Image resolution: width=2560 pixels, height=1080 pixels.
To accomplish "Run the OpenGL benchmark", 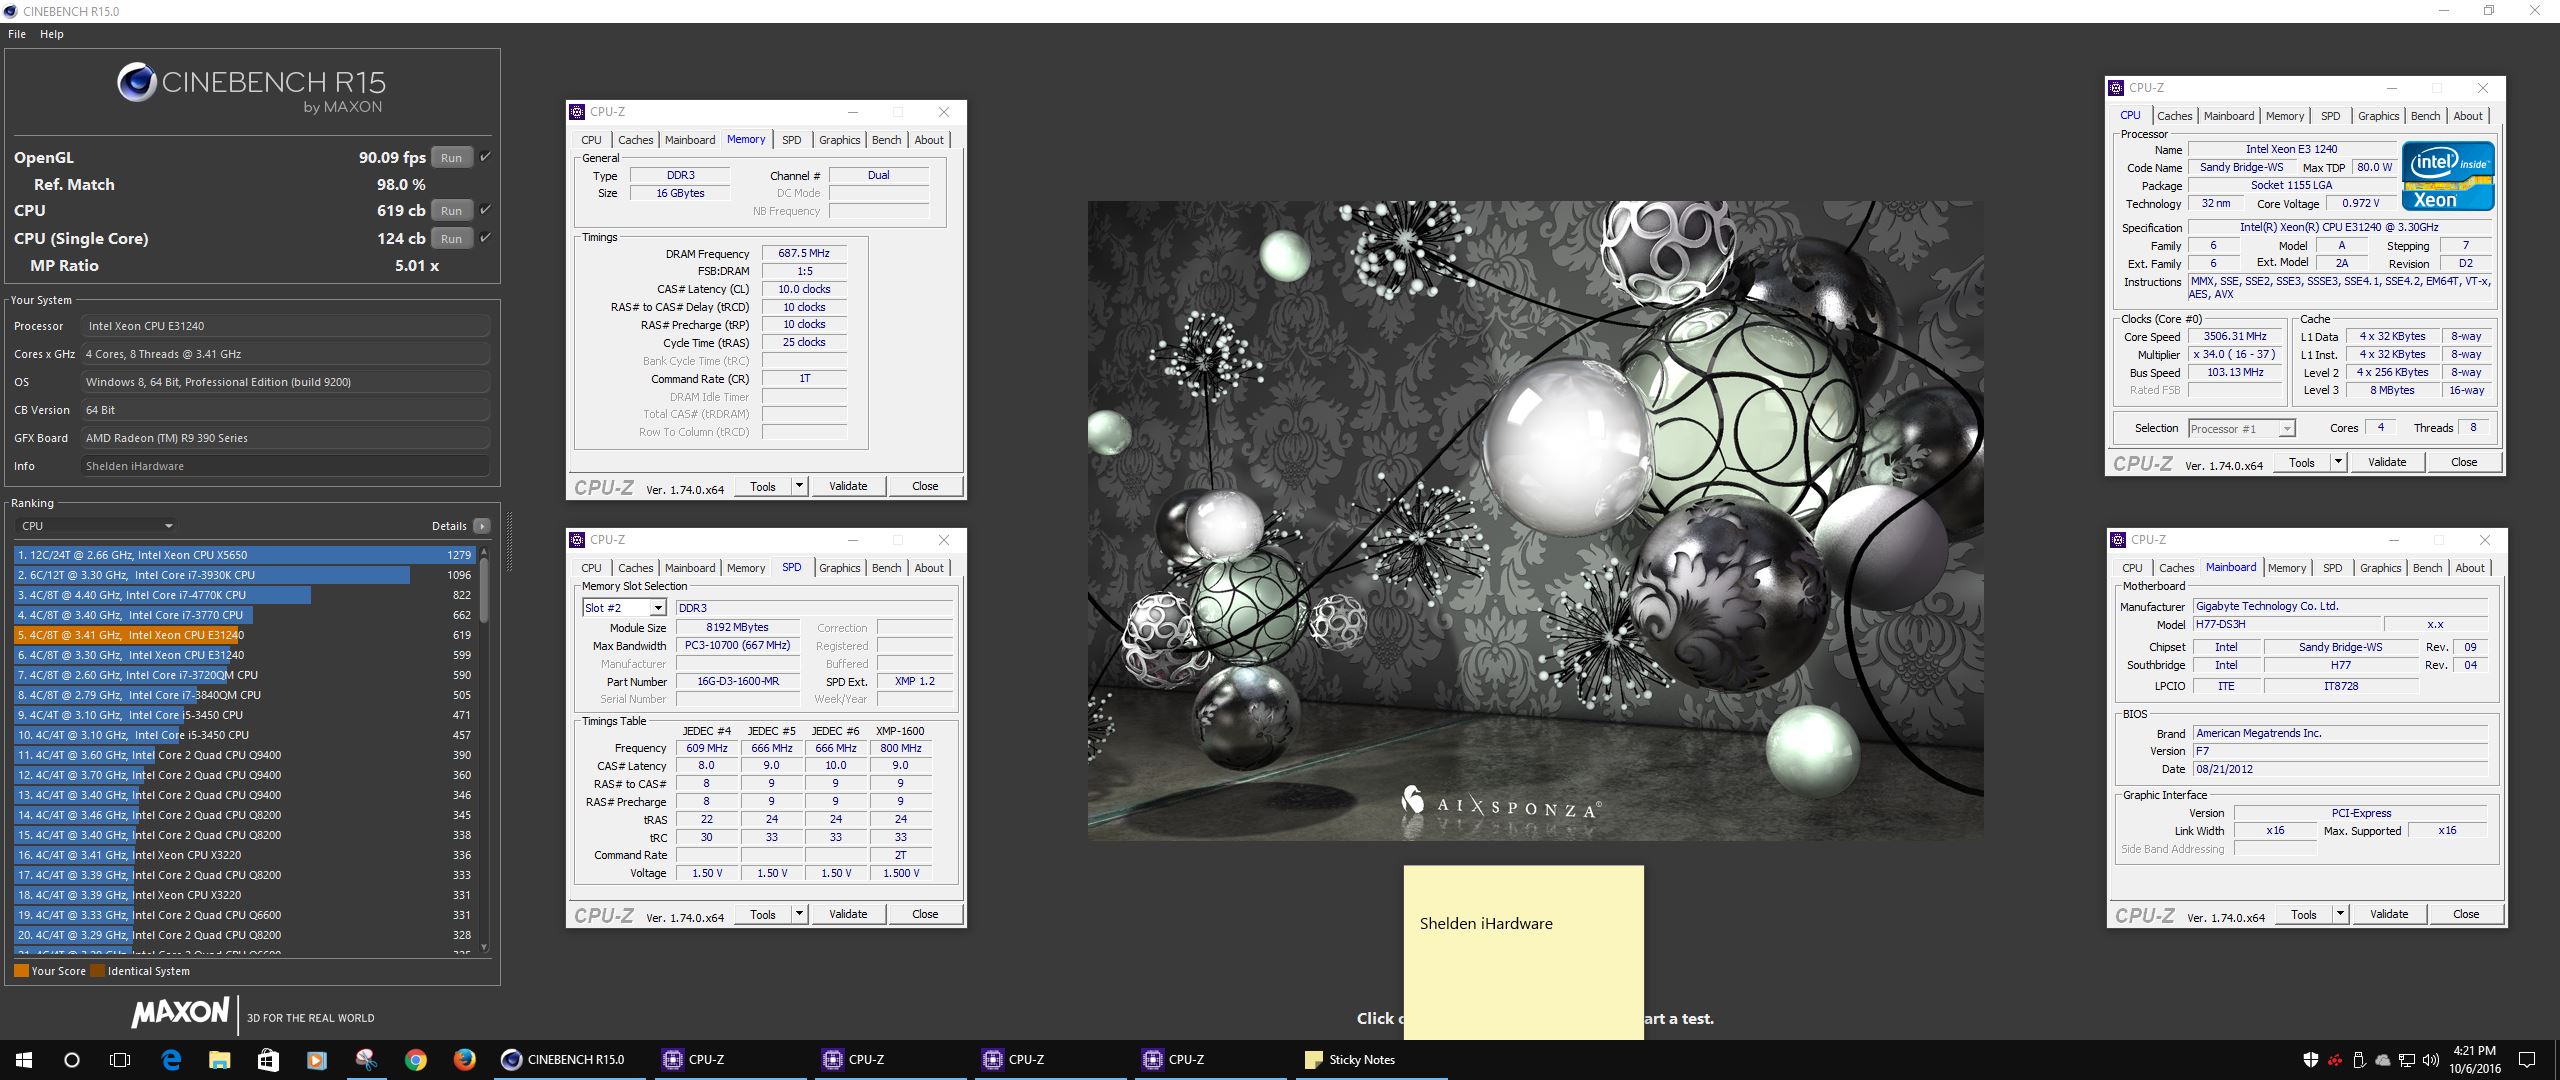I will [x=452, y=157].
